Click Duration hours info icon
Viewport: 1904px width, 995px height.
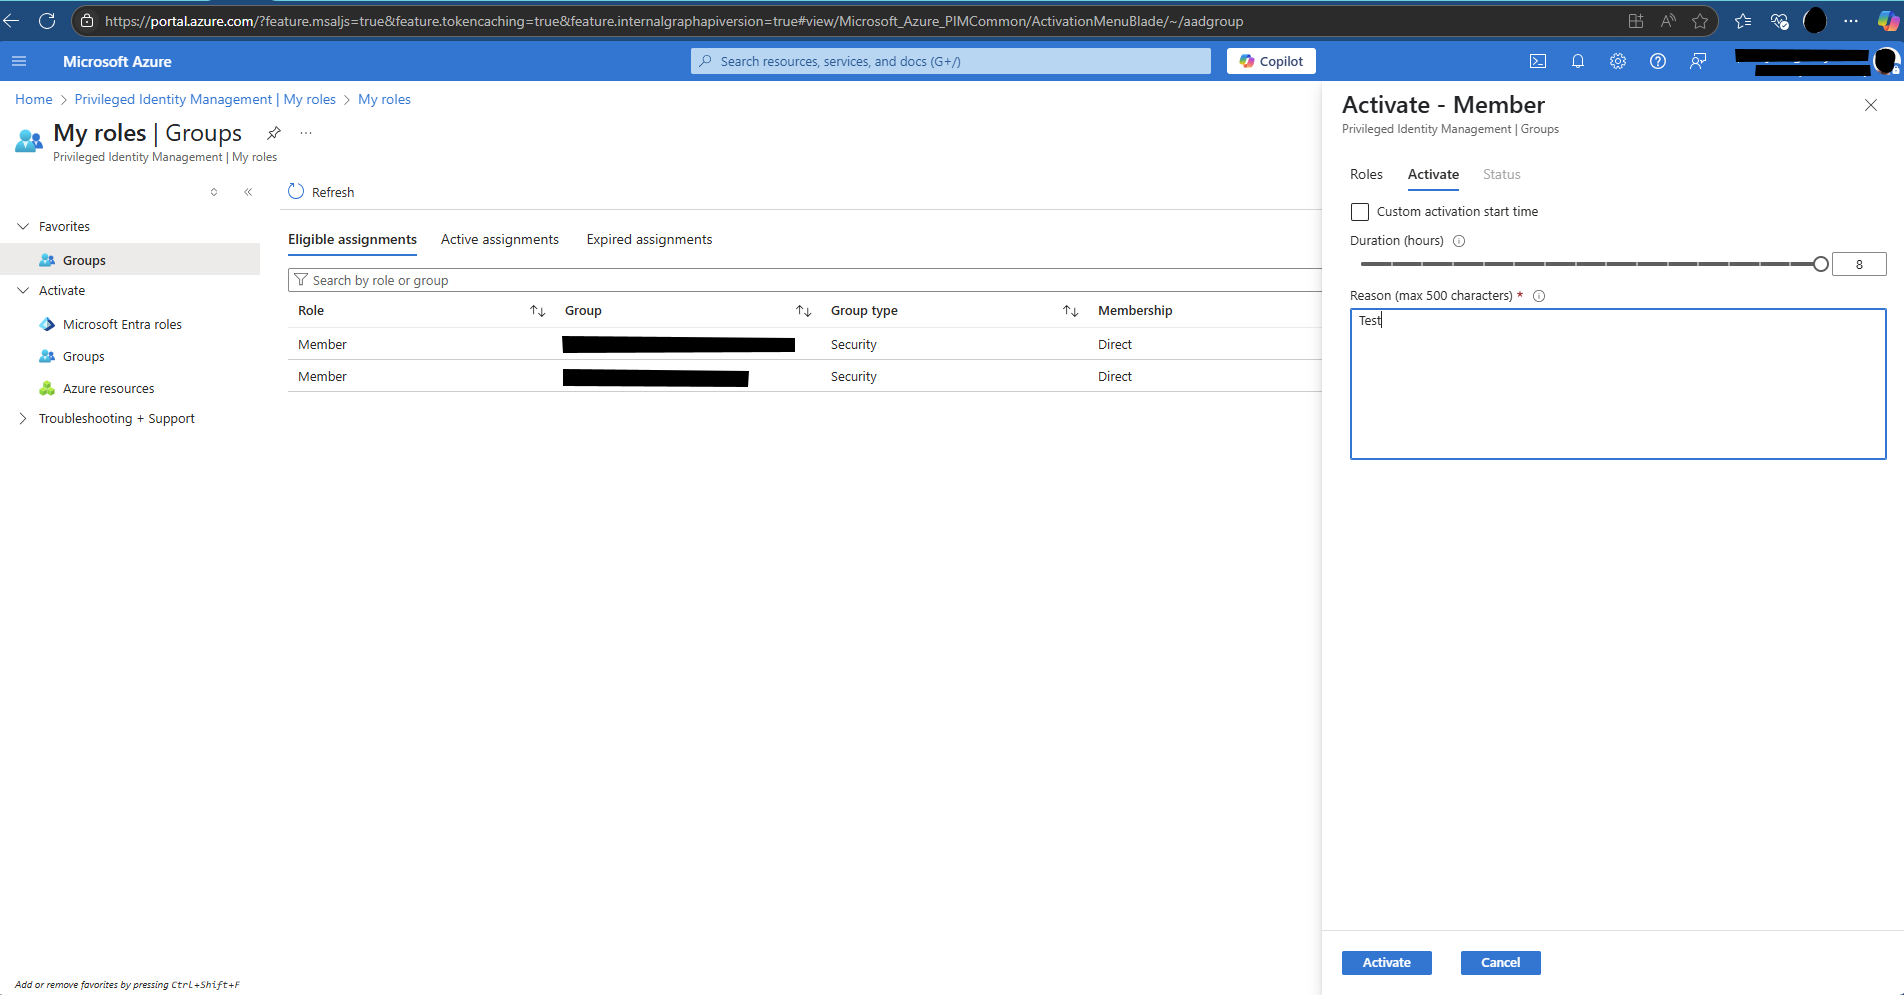(x=1459, y=241)
